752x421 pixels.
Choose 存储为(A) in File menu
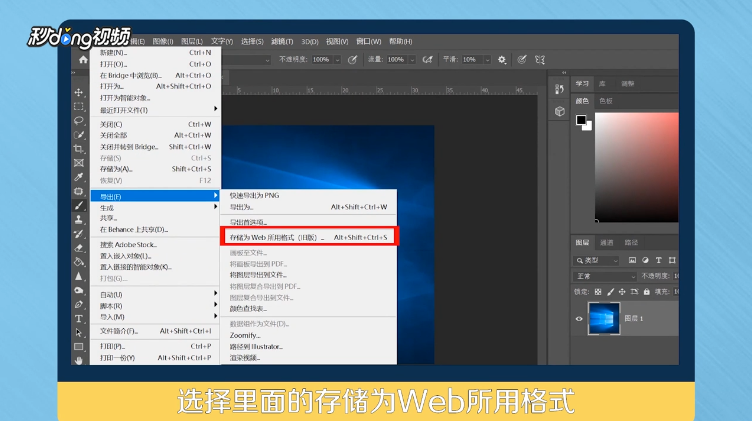pos(155,169)
